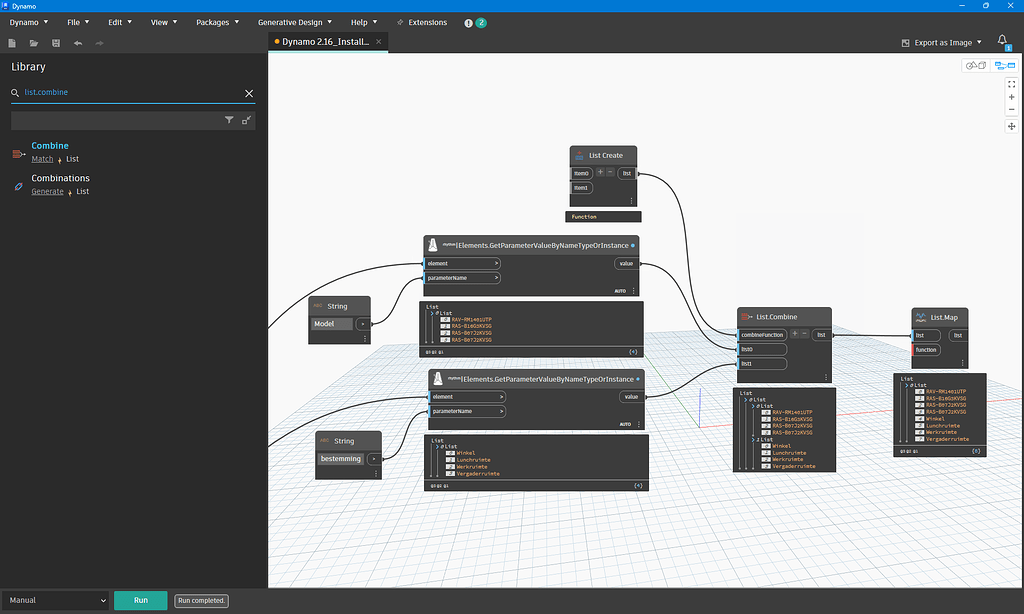
Task: Clear the library search field
Action: coord(249,93)
